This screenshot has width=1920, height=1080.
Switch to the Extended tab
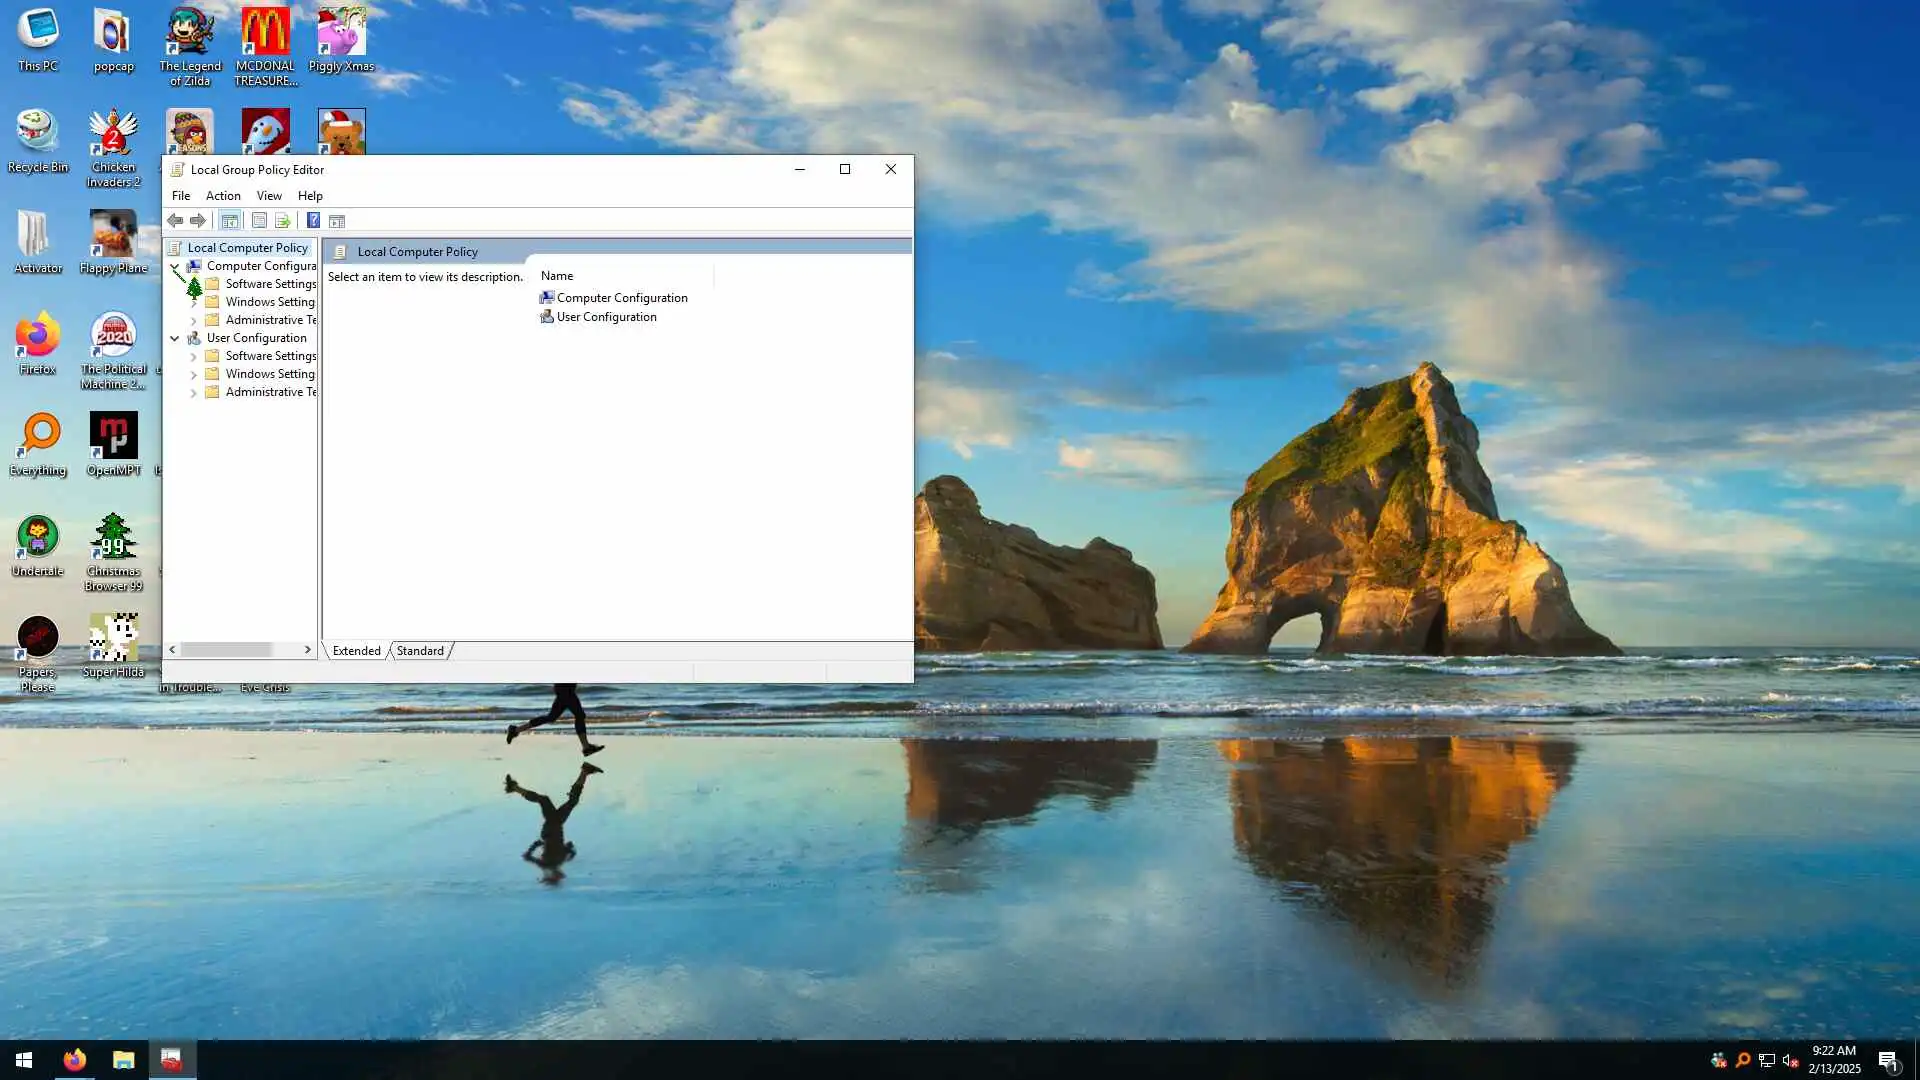pos(356,651)
